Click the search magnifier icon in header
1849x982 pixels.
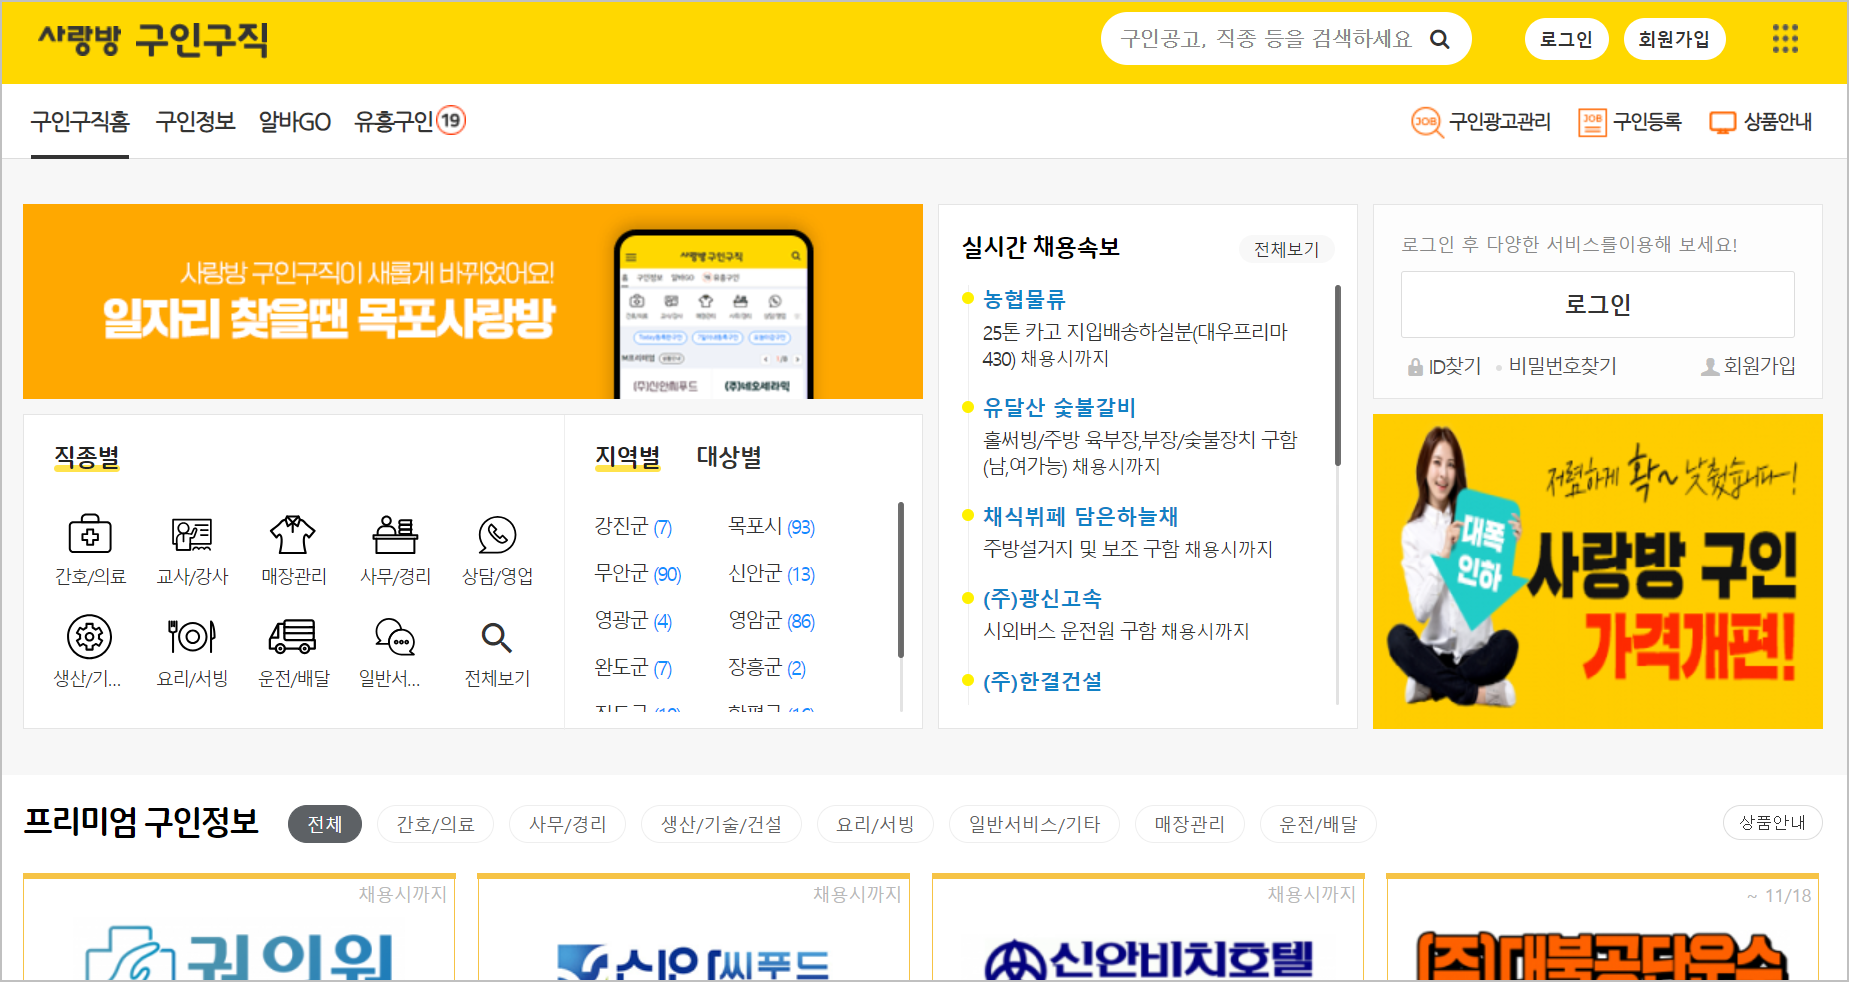1439,39
